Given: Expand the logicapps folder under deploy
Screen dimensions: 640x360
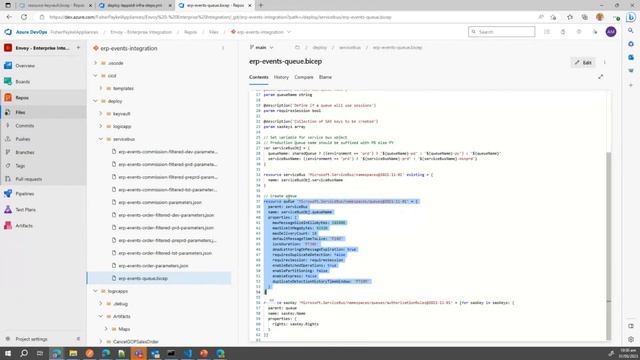Looking at the screenshot, I should click(101, 126).
